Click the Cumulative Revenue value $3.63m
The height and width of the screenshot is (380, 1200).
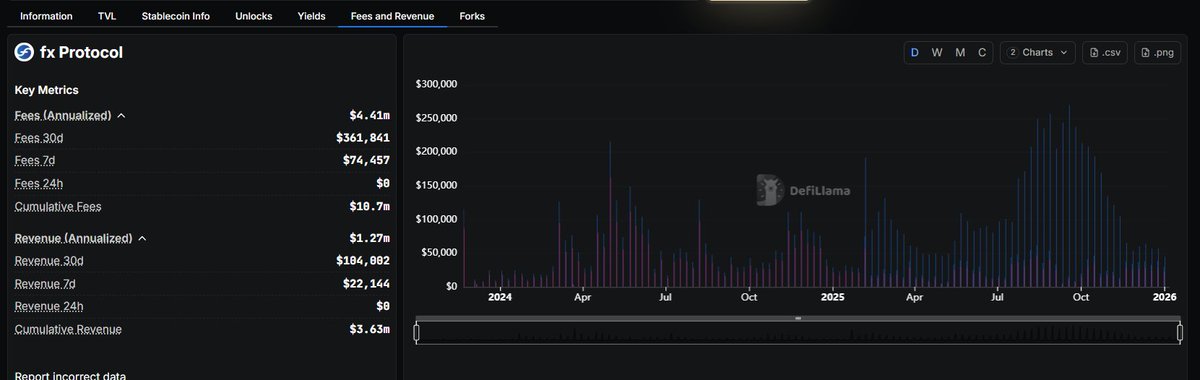(x=370, y=329)
